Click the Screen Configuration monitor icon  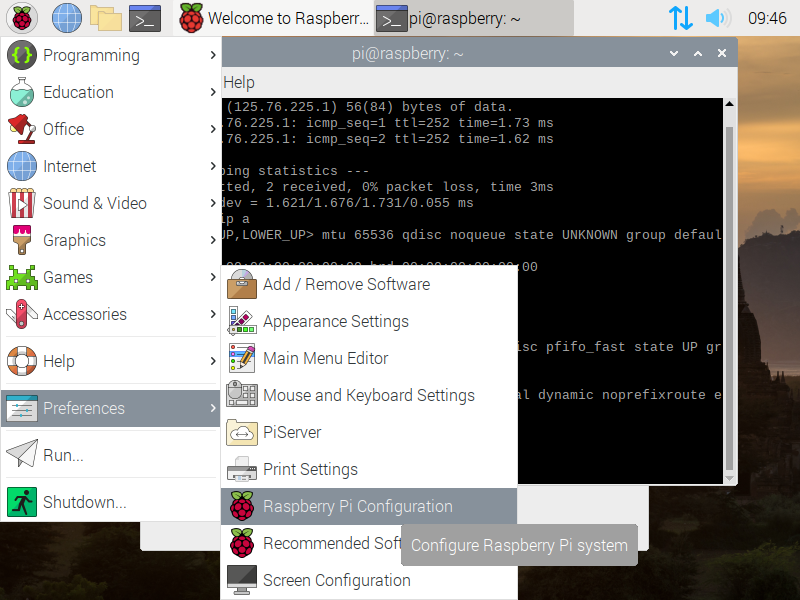pos(242,580)
